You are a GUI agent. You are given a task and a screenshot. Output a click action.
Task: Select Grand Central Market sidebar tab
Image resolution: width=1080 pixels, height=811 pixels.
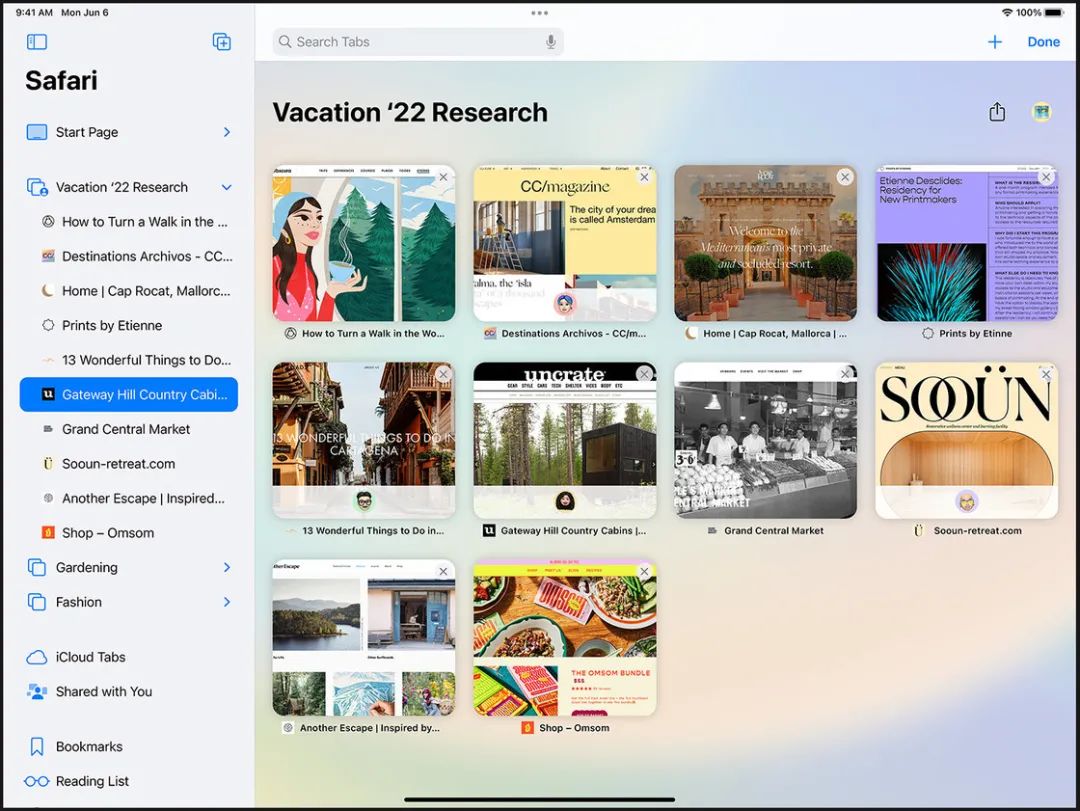point(126,429)
